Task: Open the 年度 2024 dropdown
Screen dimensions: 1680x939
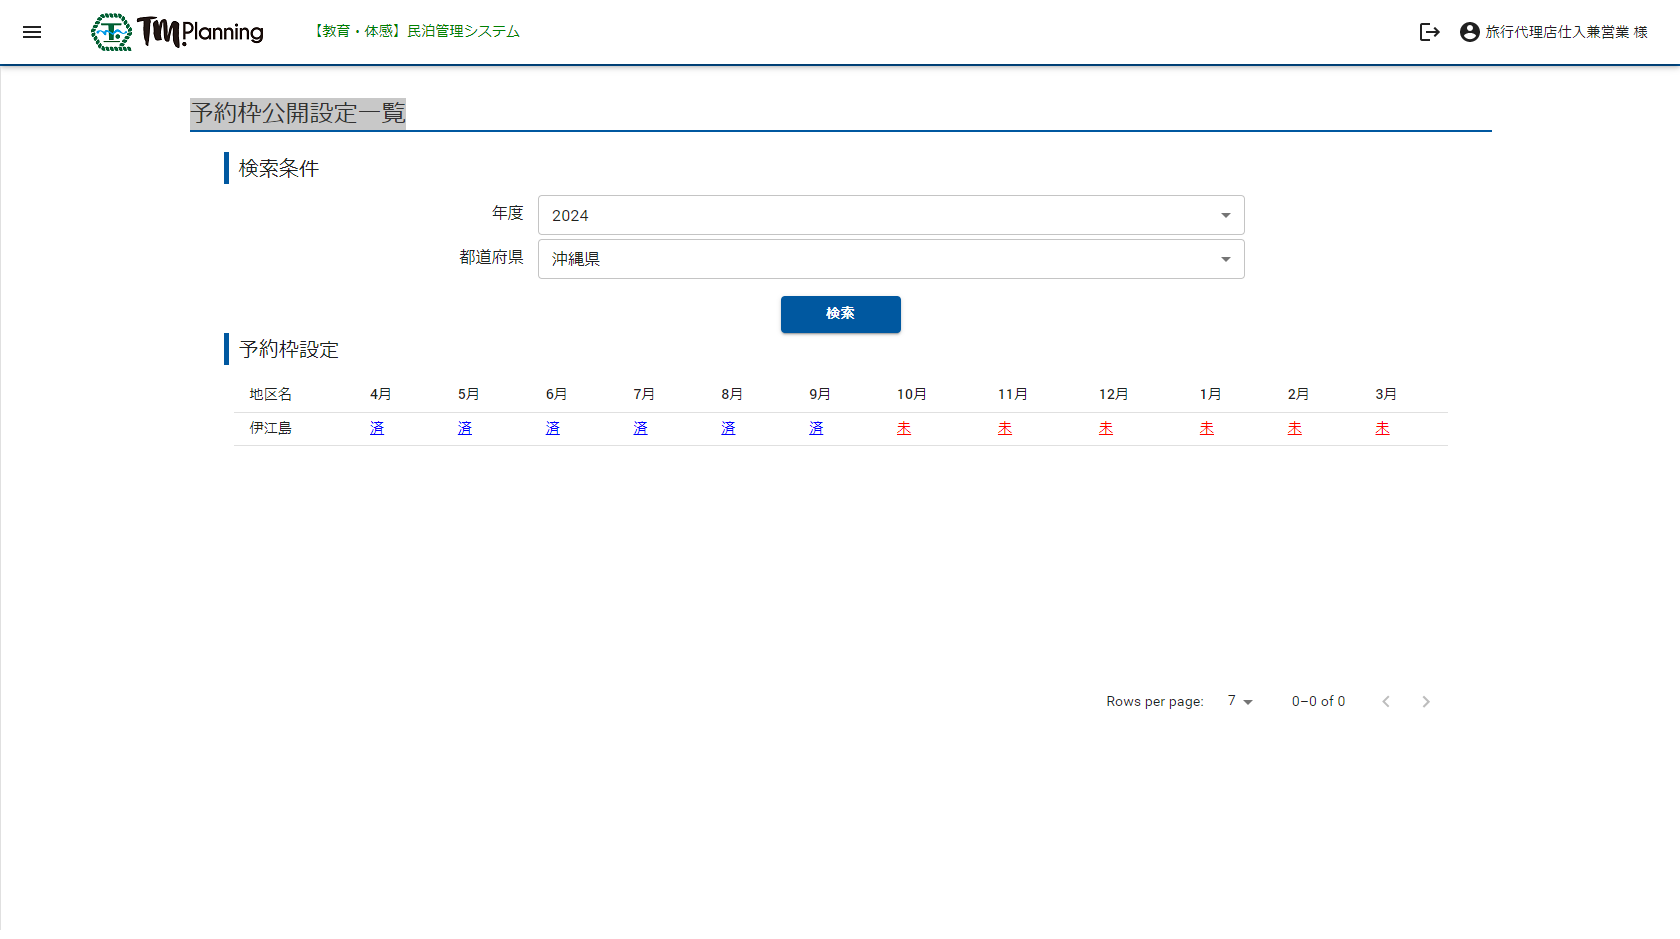Action: coord(890,215)
